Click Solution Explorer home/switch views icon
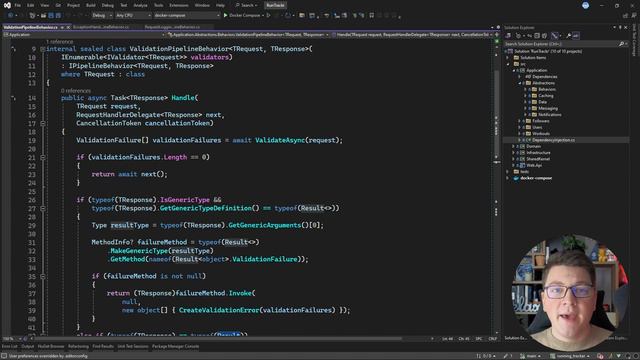640x360 pixels. tap(508, 36)
